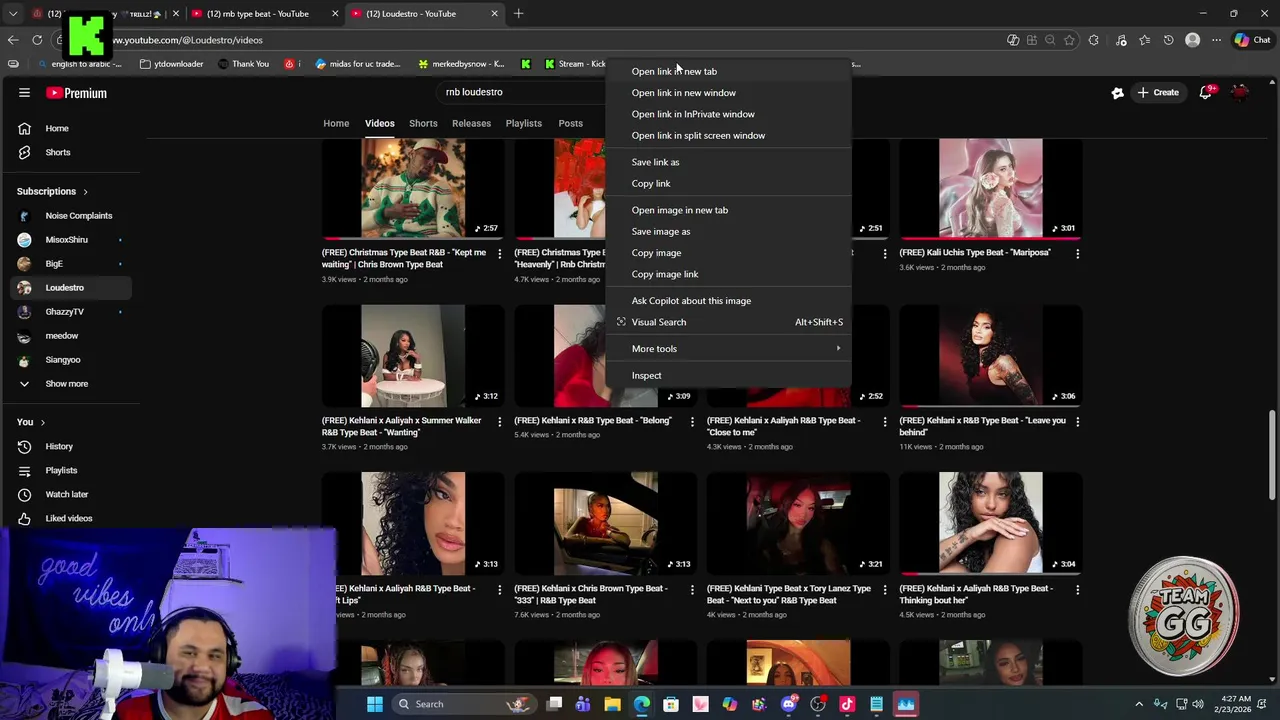
Task: Open Watch later in the sidebar
Action: pyautogui.click(x=70, y=494)
